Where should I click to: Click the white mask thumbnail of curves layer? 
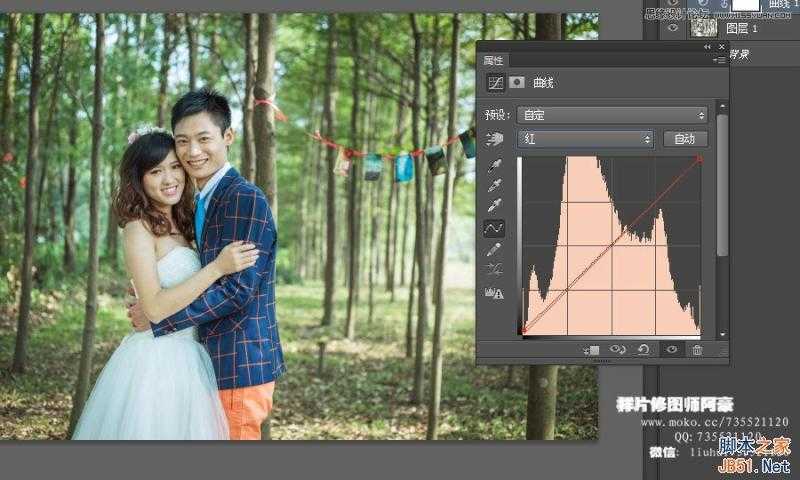coord(746,5)
